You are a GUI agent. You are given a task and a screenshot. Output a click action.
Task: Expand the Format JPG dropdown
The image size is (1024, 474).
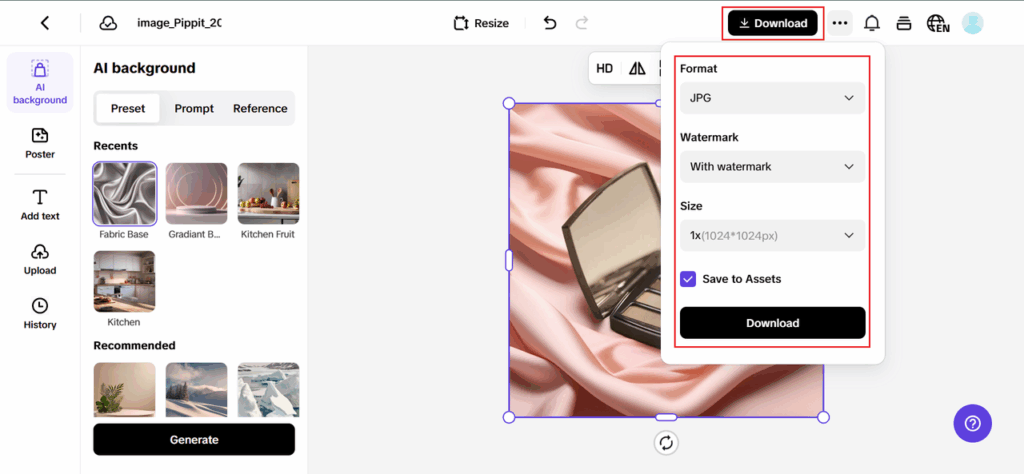(771, 98)
